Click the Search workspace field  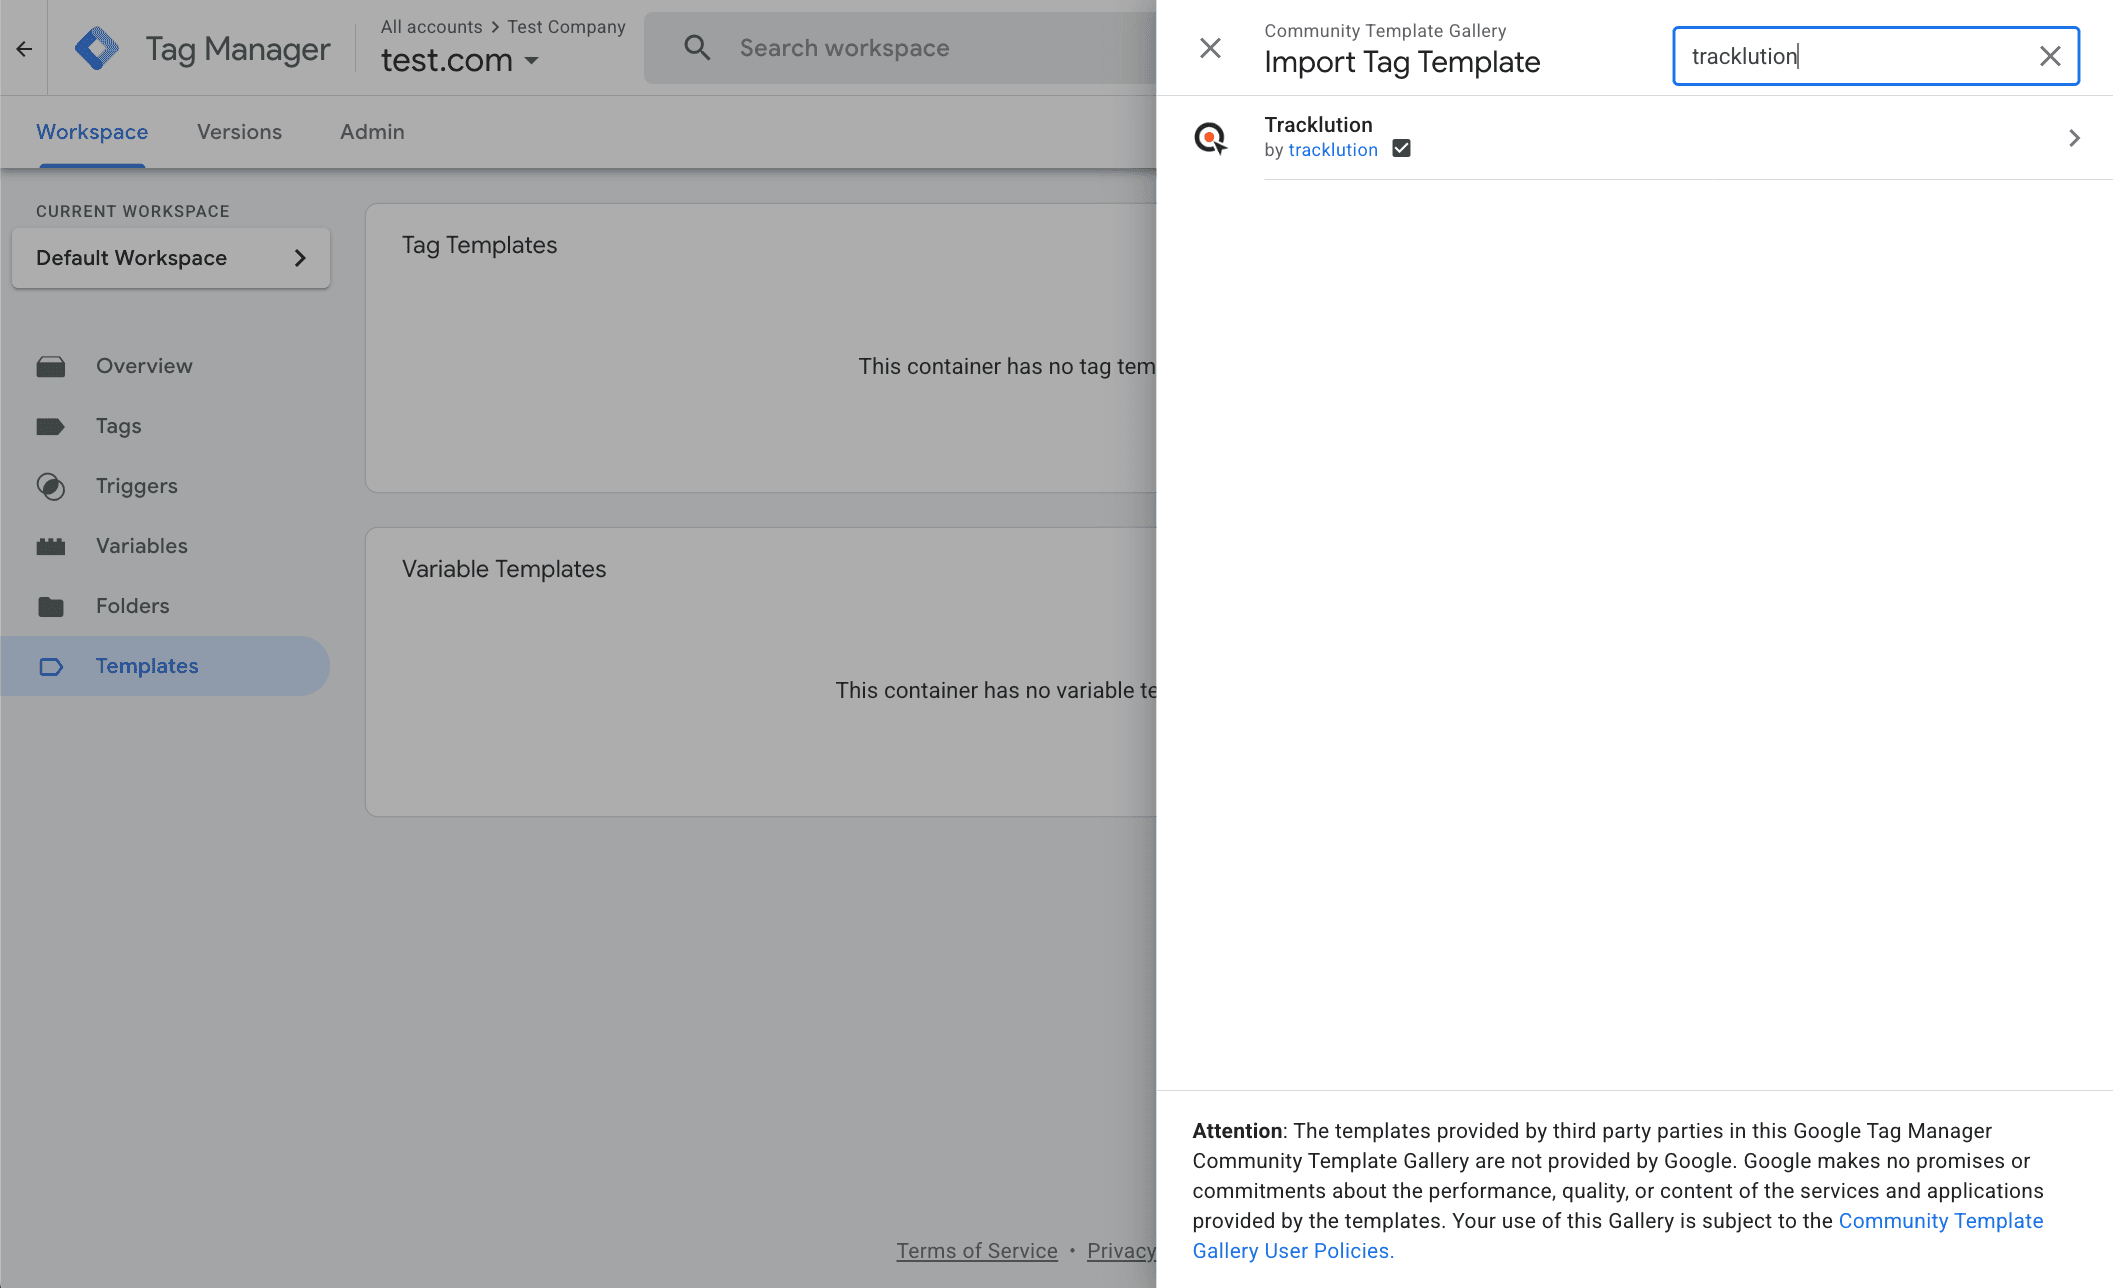pos(900,48)
